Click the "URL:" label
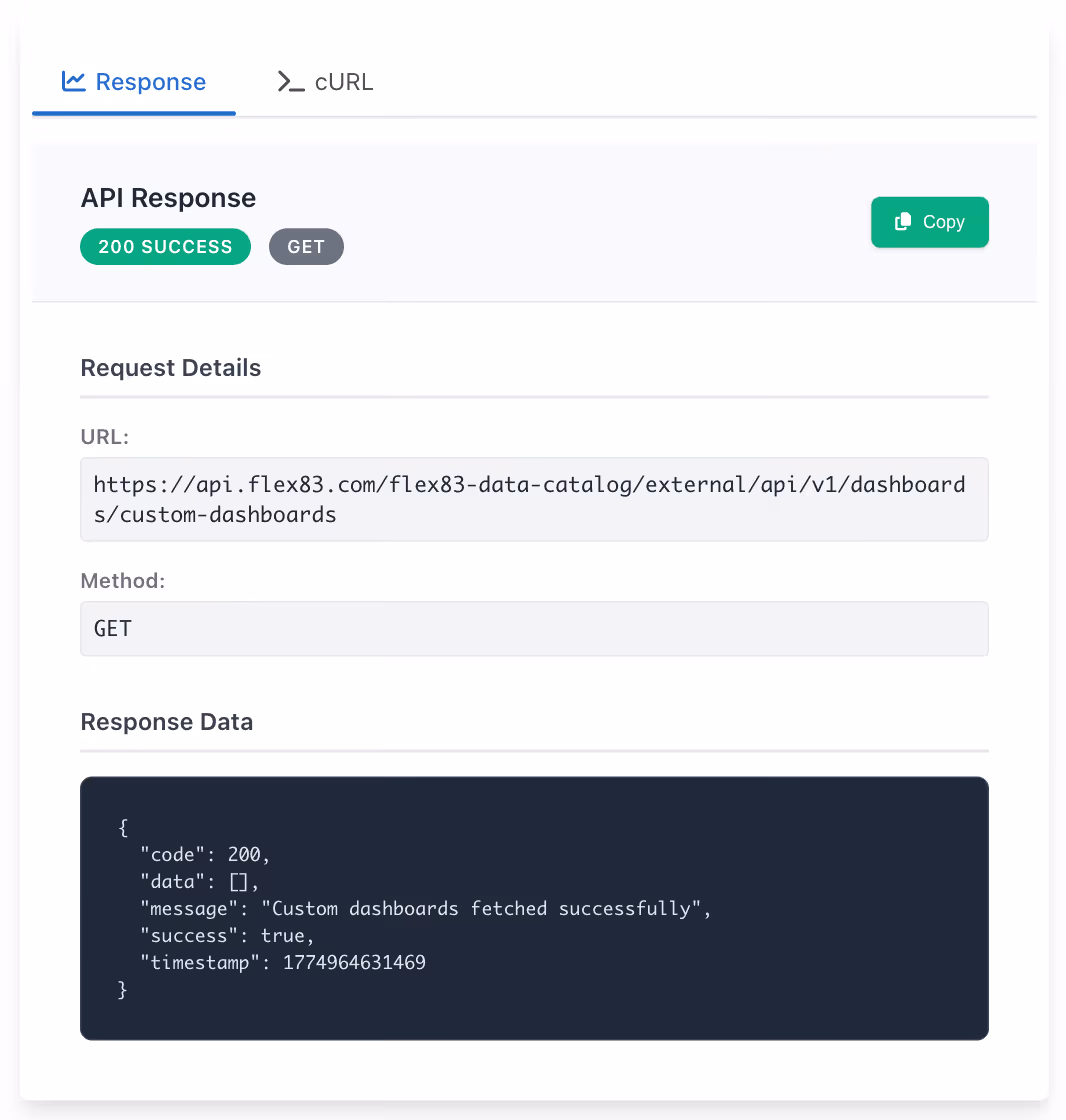The image size is (1066, 1120). [104, 437]
